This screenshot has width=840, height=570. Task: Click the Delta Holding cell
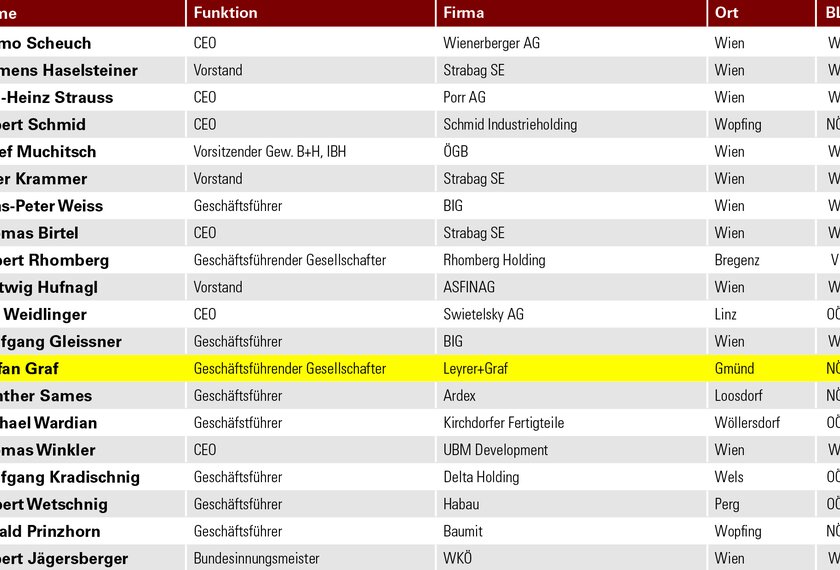click(483, 477)
